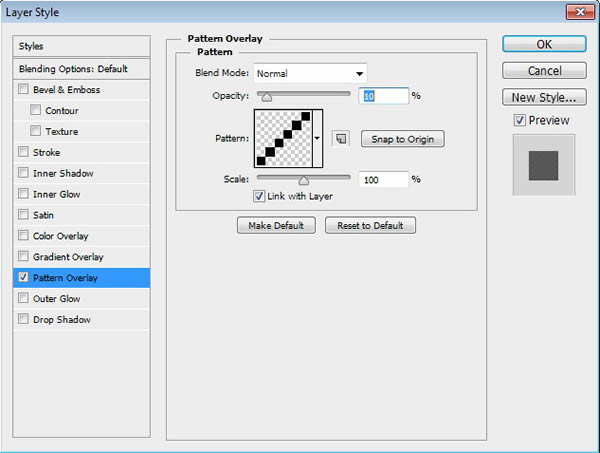The width and height of the screenshot is (600, 453).
Task: Enable the Outer Glow checkbox
Action: pos(23,298)
